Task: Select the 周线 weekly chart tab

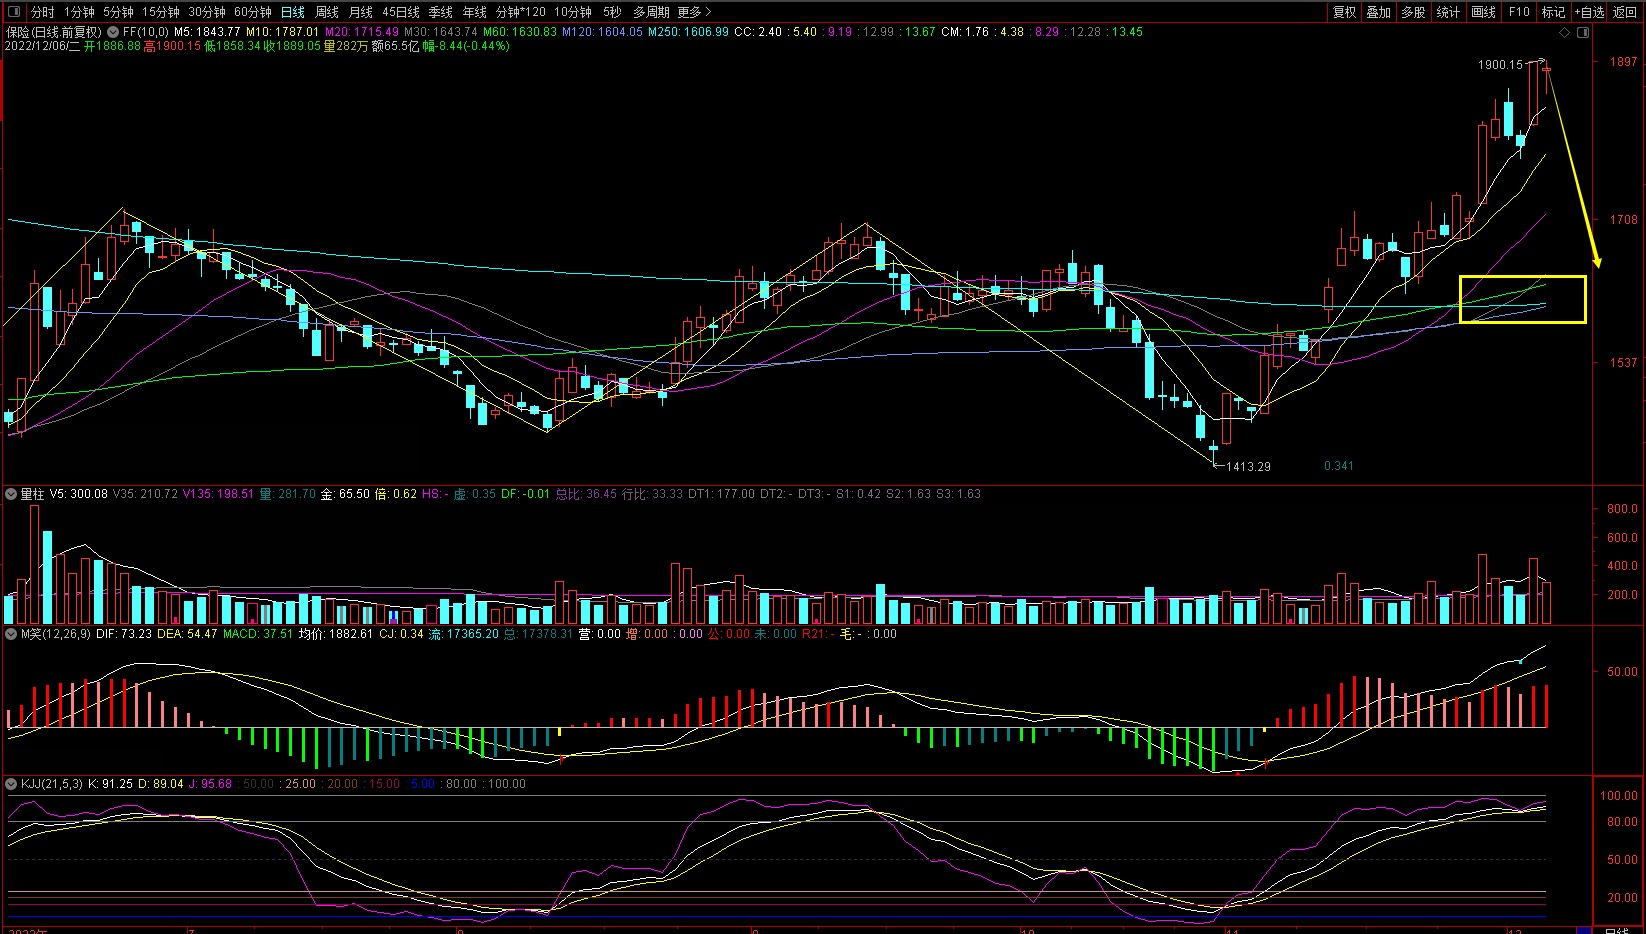Action: click(327, 12)
